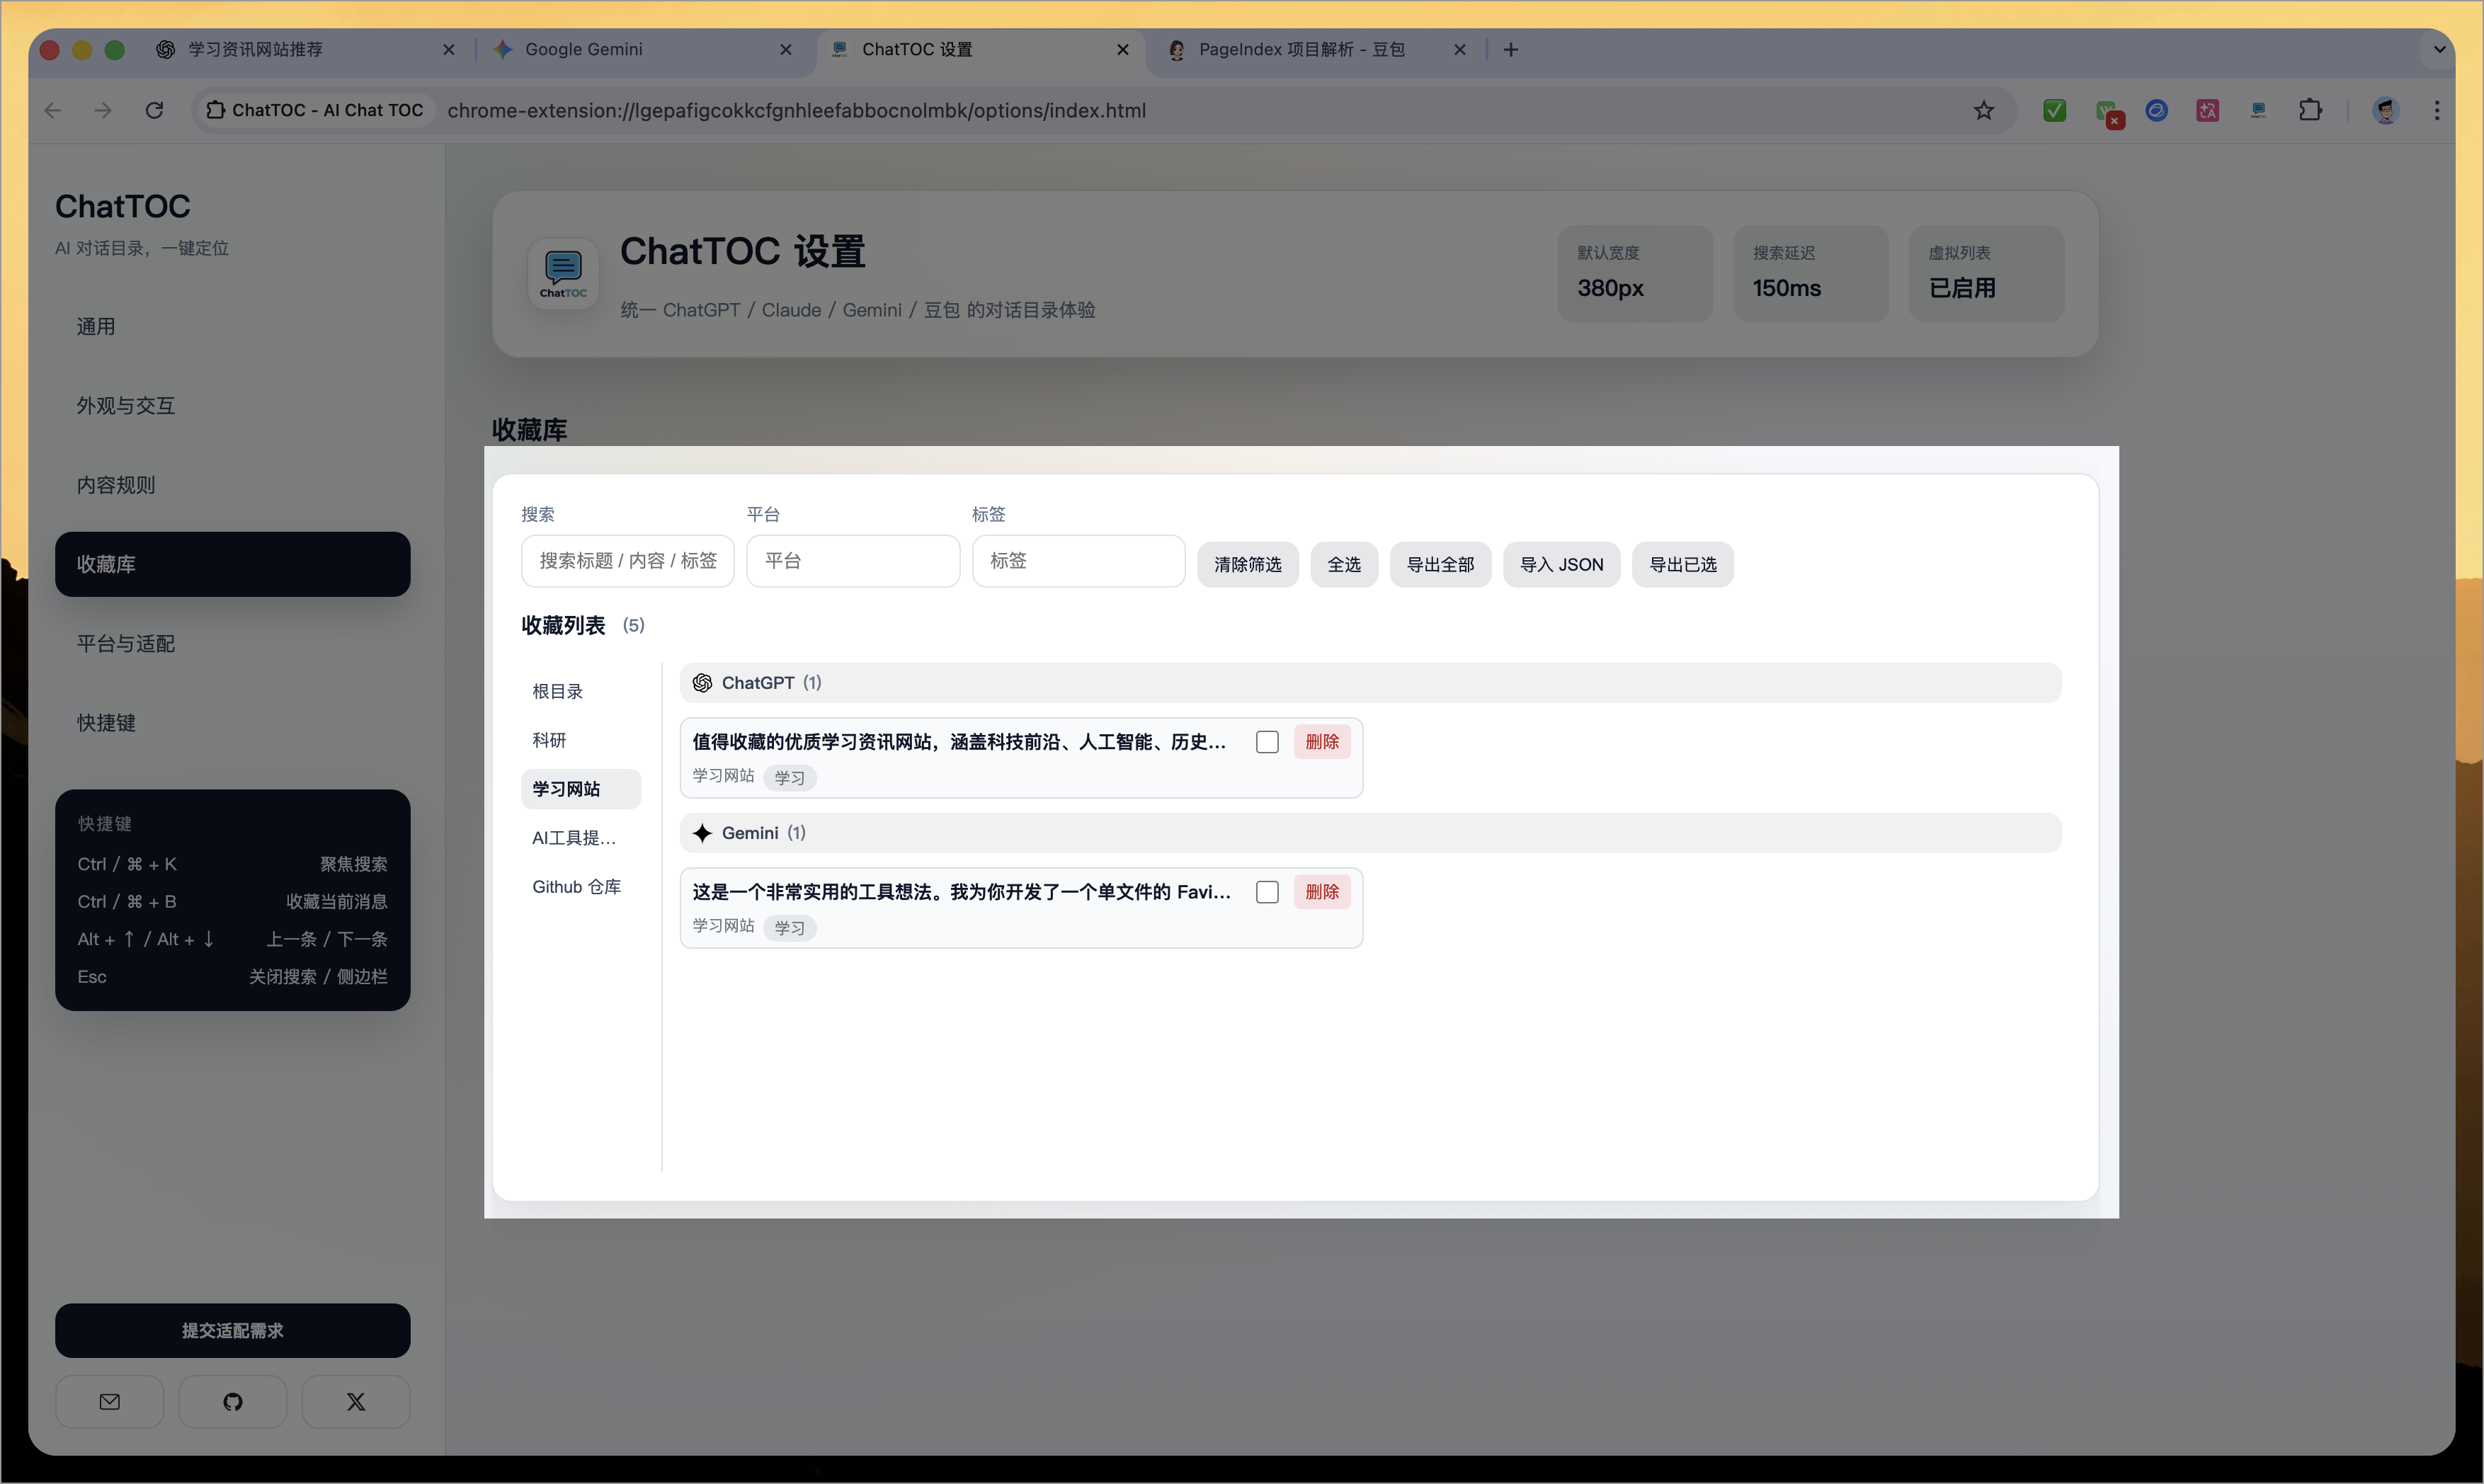This screenshot has width=2484, height=1484.
Task: Open the Chrome extensions puzzle icon
Action: pos(2310,110)
